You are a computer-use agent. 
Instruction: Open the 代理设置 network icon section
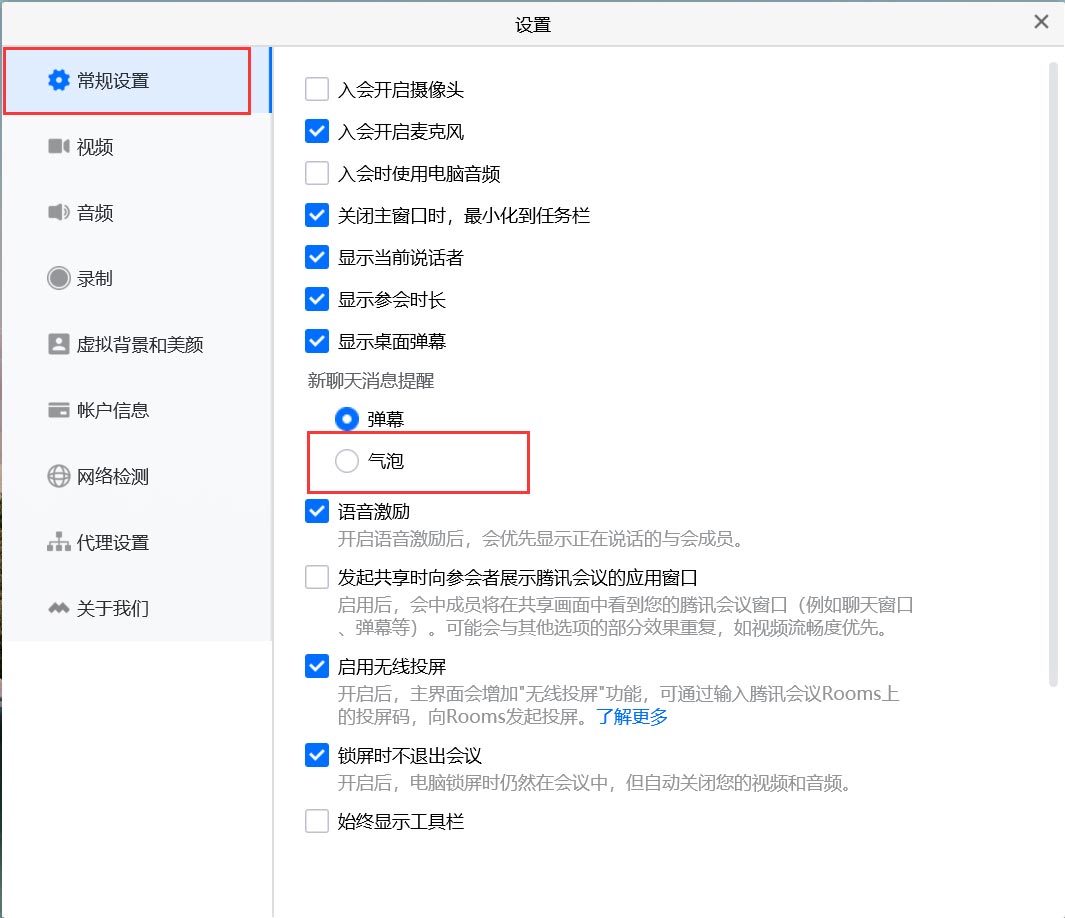(58, 542)
